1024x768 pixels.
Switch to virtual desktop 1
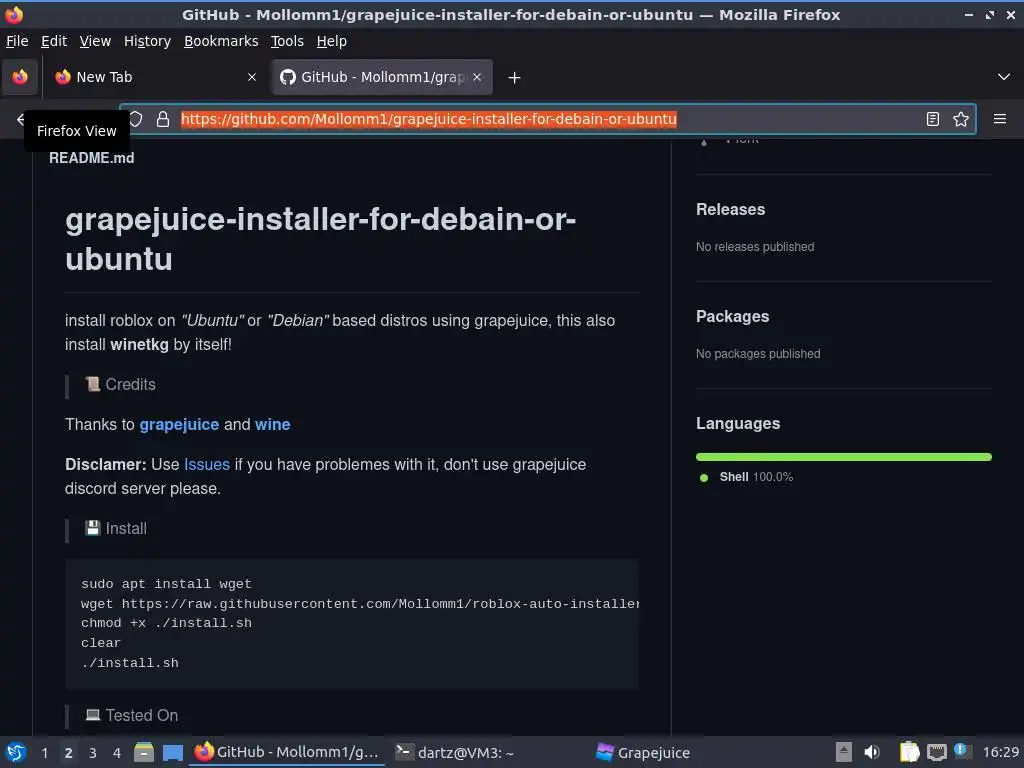click(44, 753)
